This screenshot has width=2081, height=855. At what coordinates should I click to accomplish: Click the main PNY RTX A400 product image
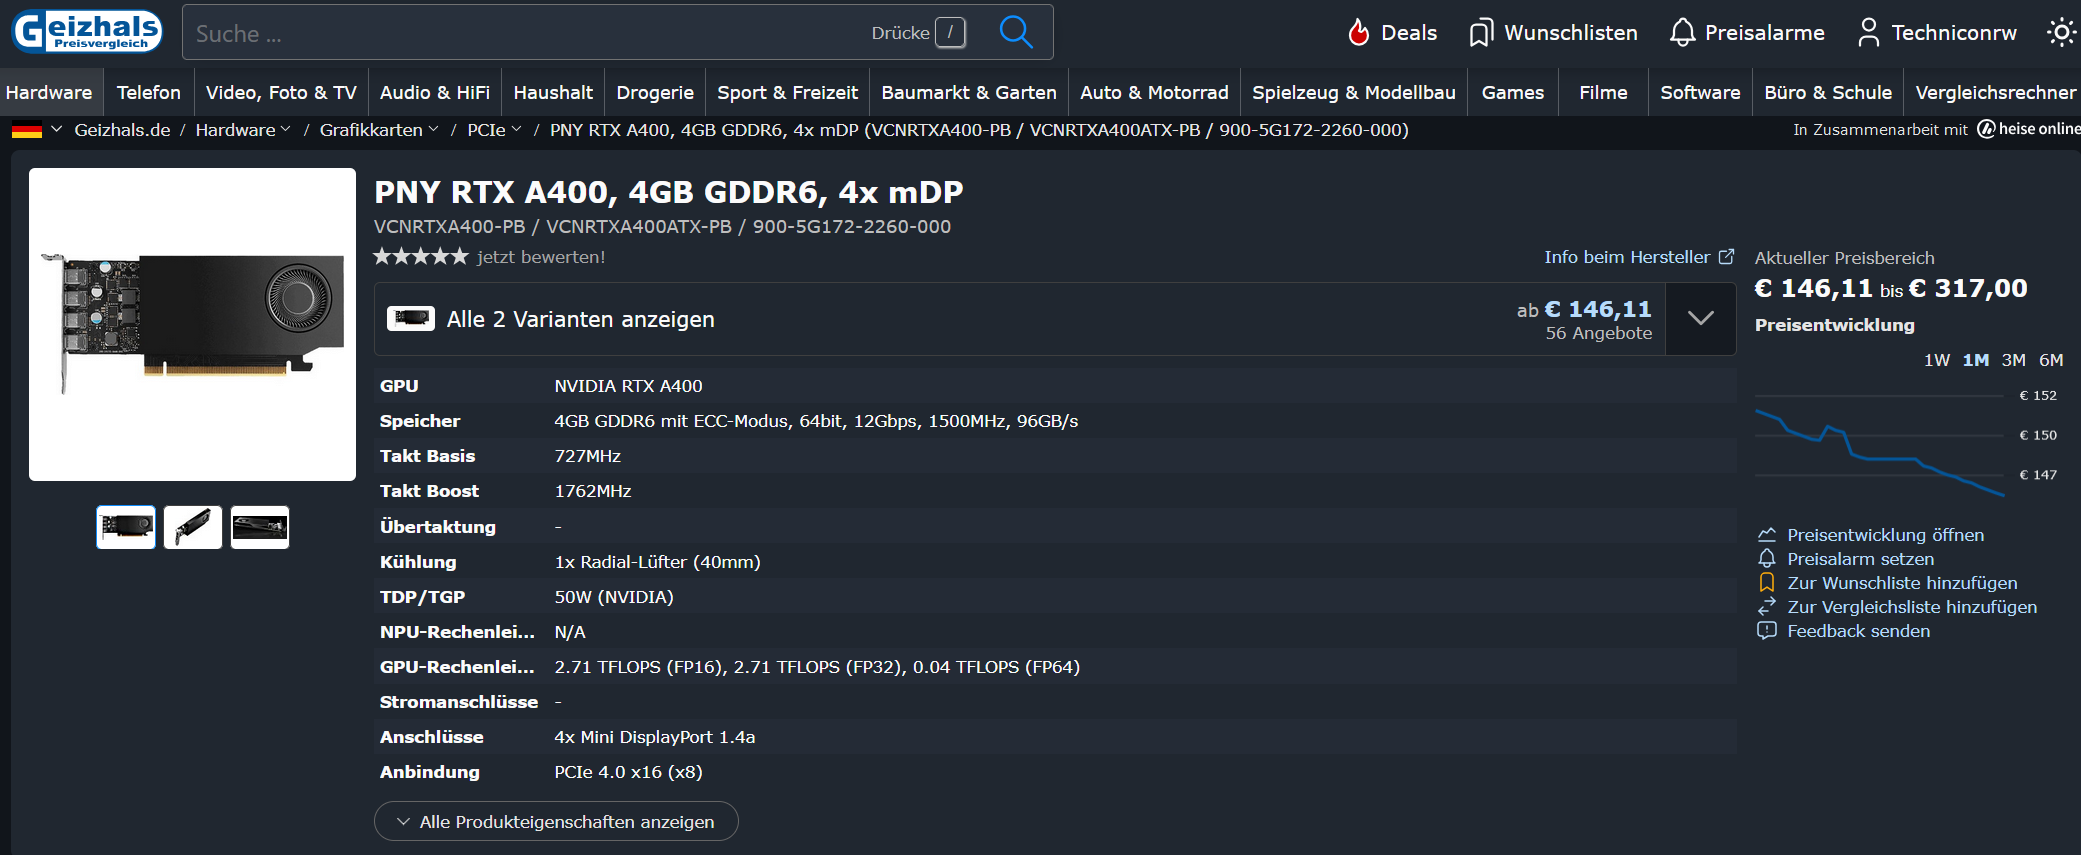(192, 324)
